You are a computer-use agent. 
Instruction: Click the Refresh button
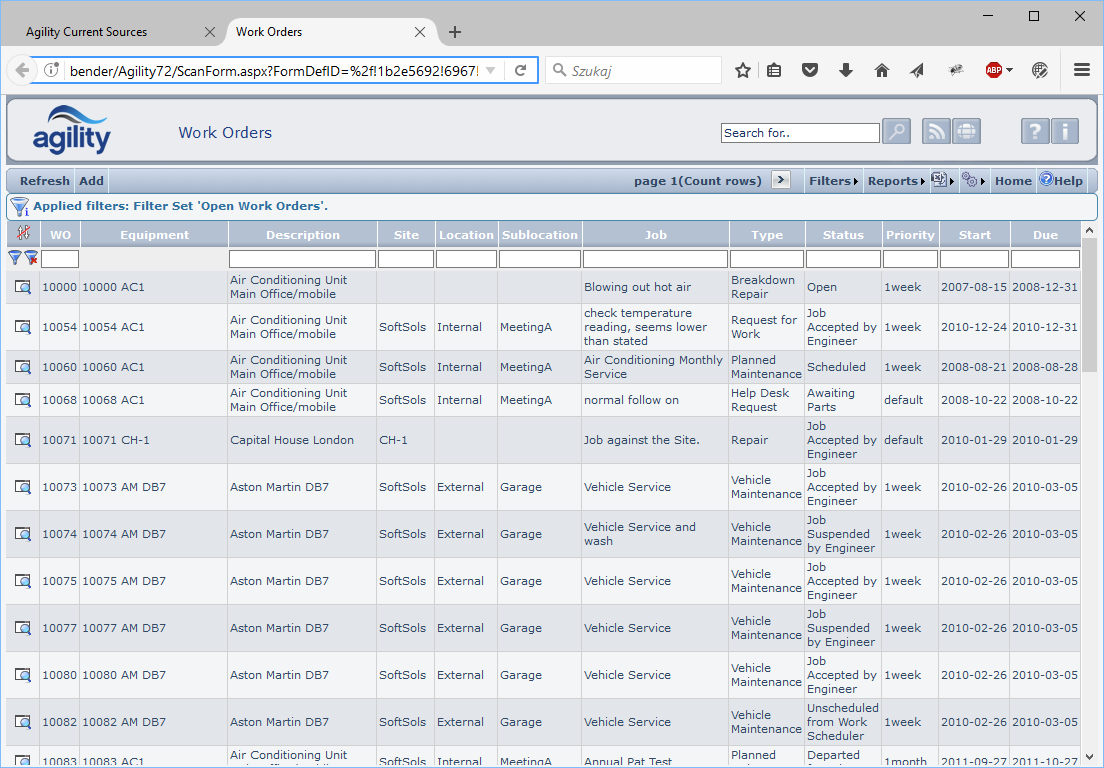[44, 181]
